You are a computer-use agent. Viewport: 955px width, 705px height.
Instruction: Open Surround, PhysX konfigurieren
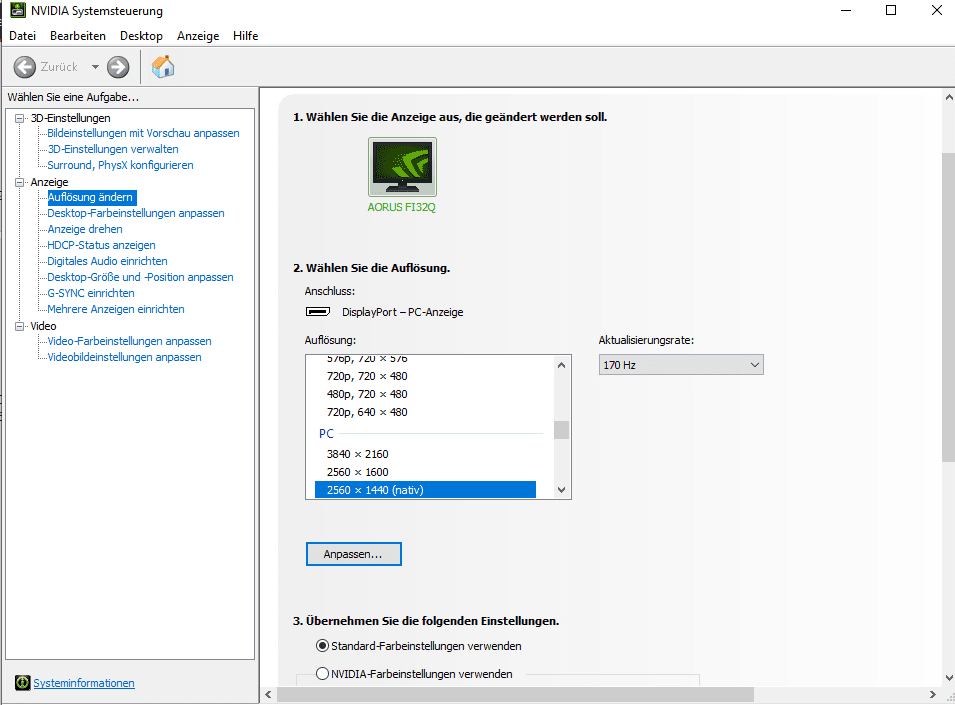(x=120, y=165)
